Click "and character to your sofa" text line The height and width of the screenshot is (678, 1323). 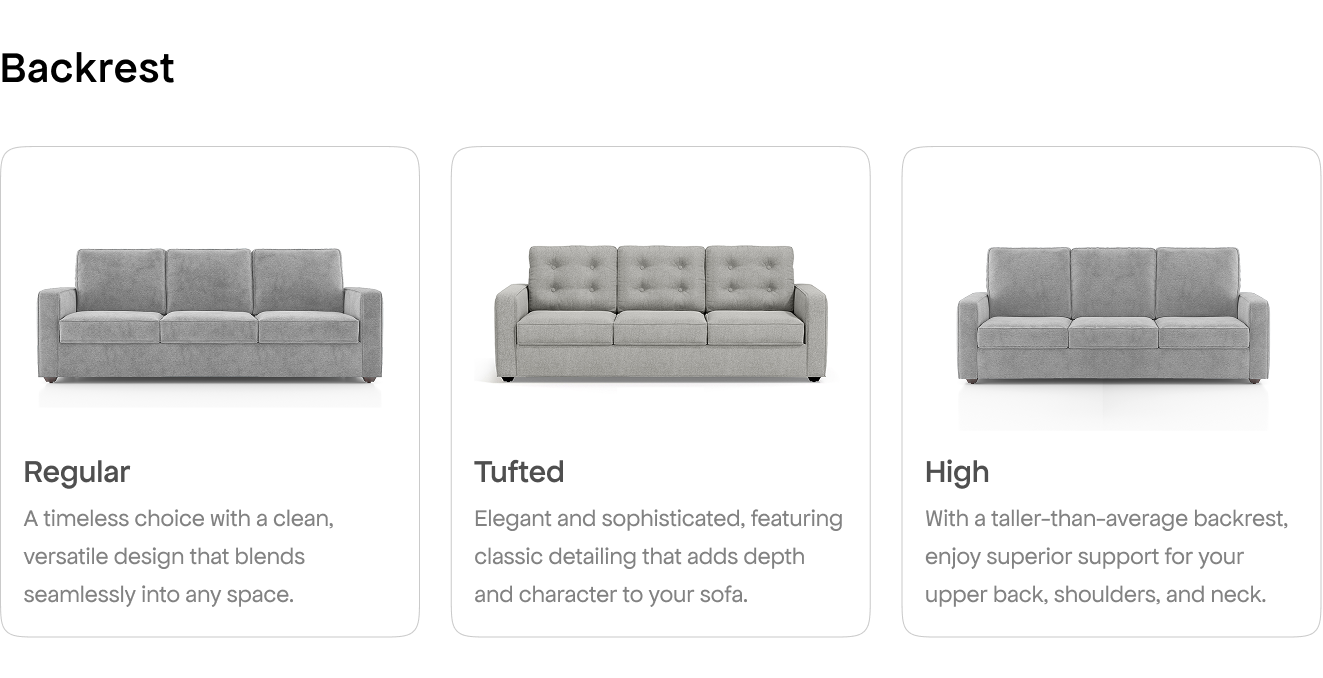pos(611,595)
